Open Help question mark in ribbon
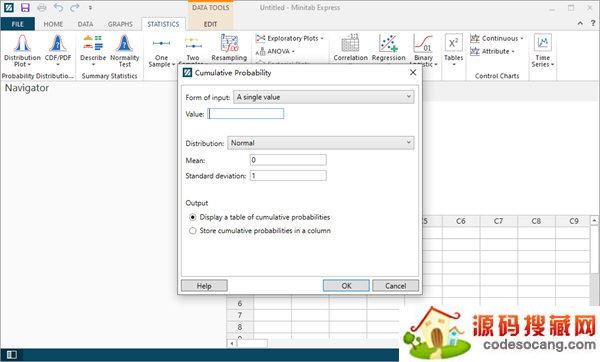600x362 pixels. pyautogui.click(x=593, y=23)
